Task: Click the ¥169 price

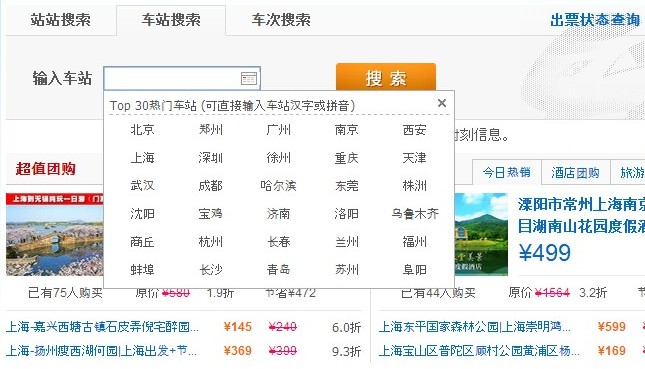Action: [612, 351]
